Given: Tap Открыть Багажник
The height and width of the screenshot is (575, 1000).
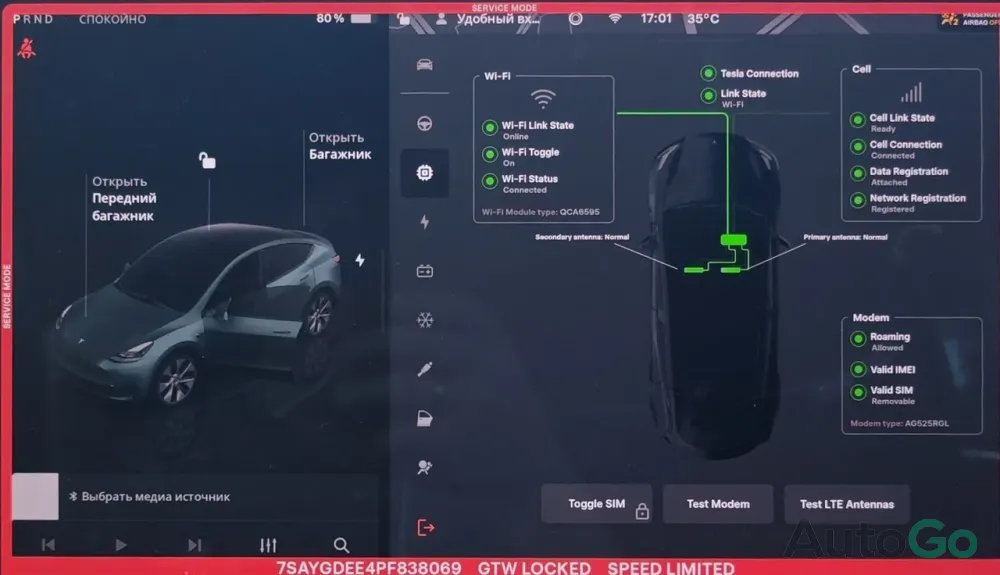Looking at the screenshot, I should point(340,146).
